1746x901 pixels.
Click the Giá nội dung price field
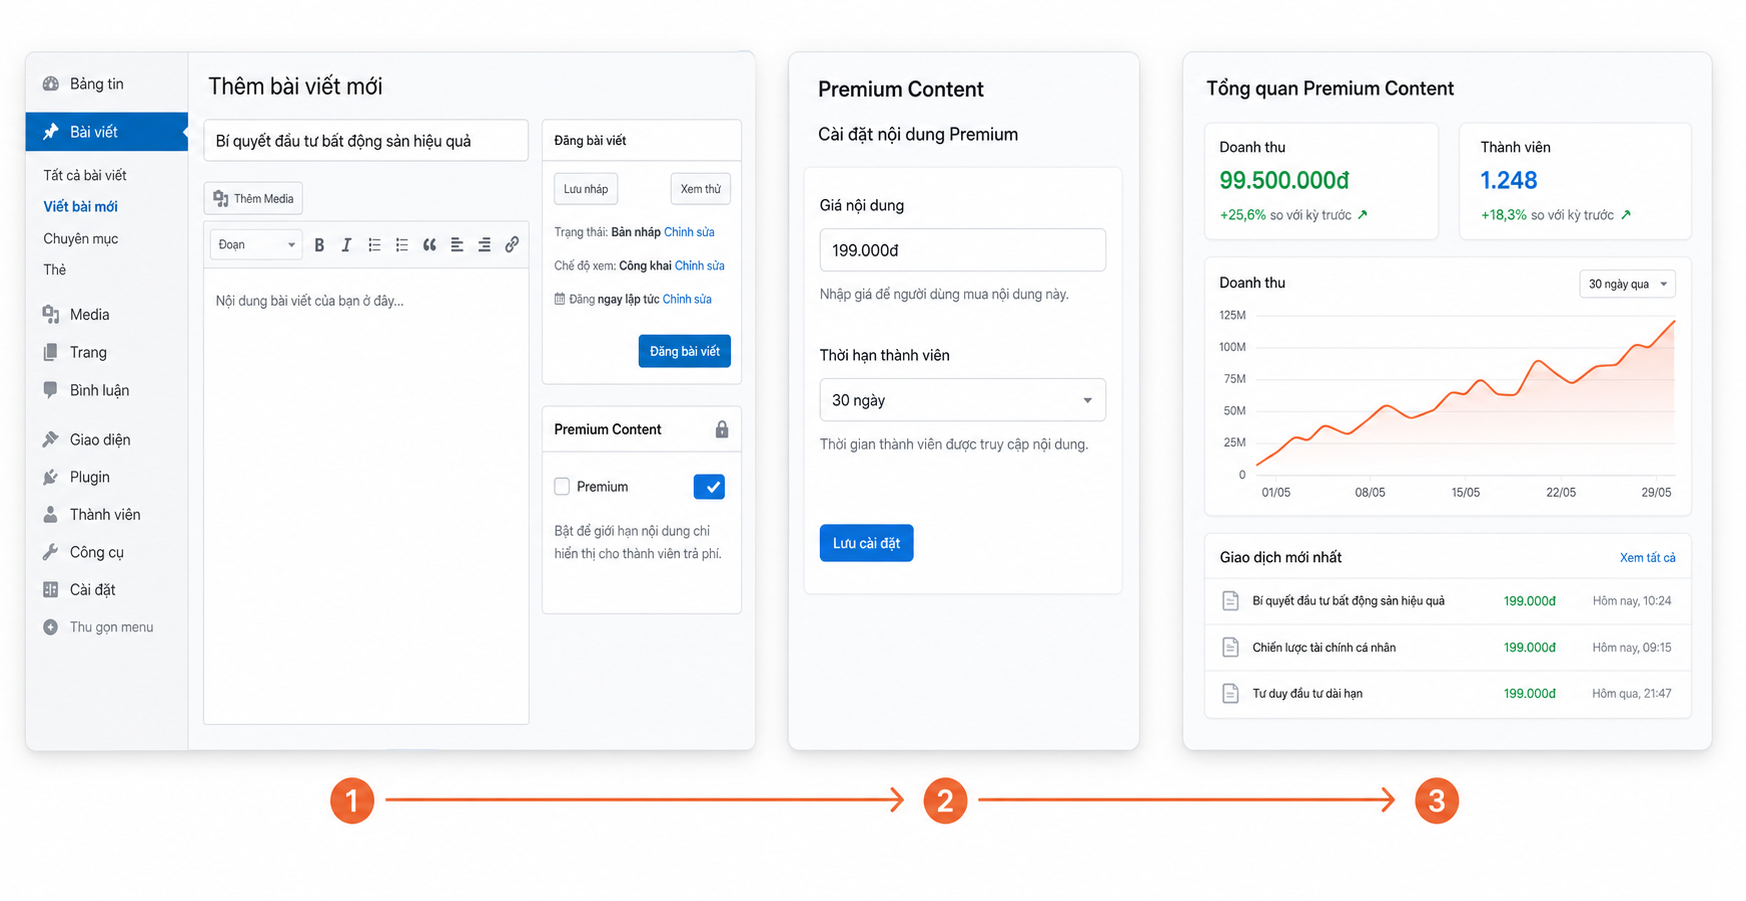coord(962,250)
